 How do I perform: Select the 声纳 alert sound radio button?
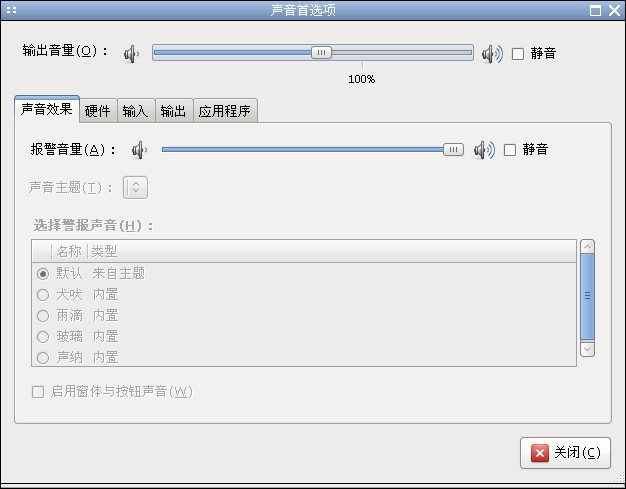(43, 358)
